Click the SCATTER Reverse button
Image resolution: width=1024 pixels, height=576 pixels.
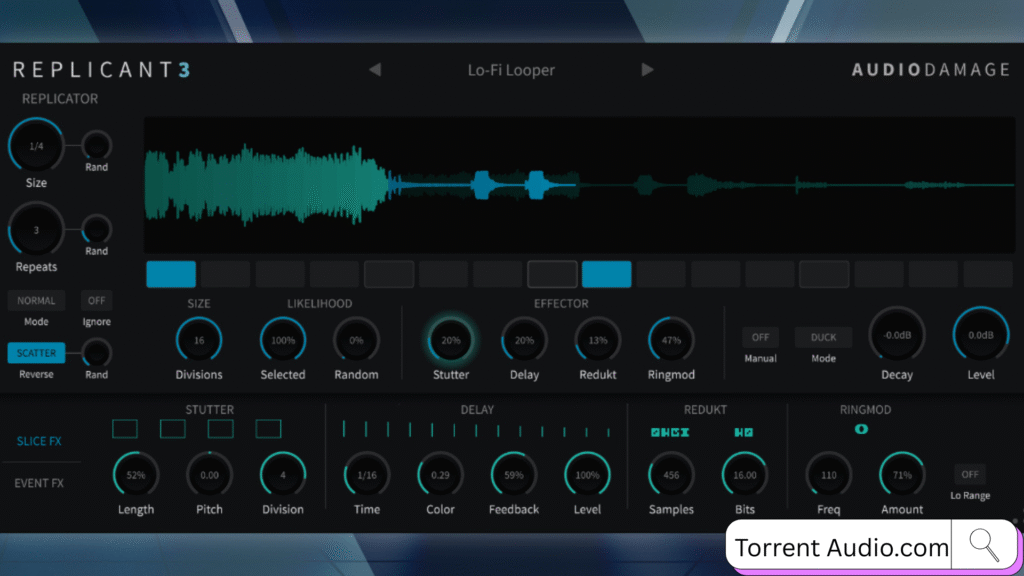pos(37,353)
